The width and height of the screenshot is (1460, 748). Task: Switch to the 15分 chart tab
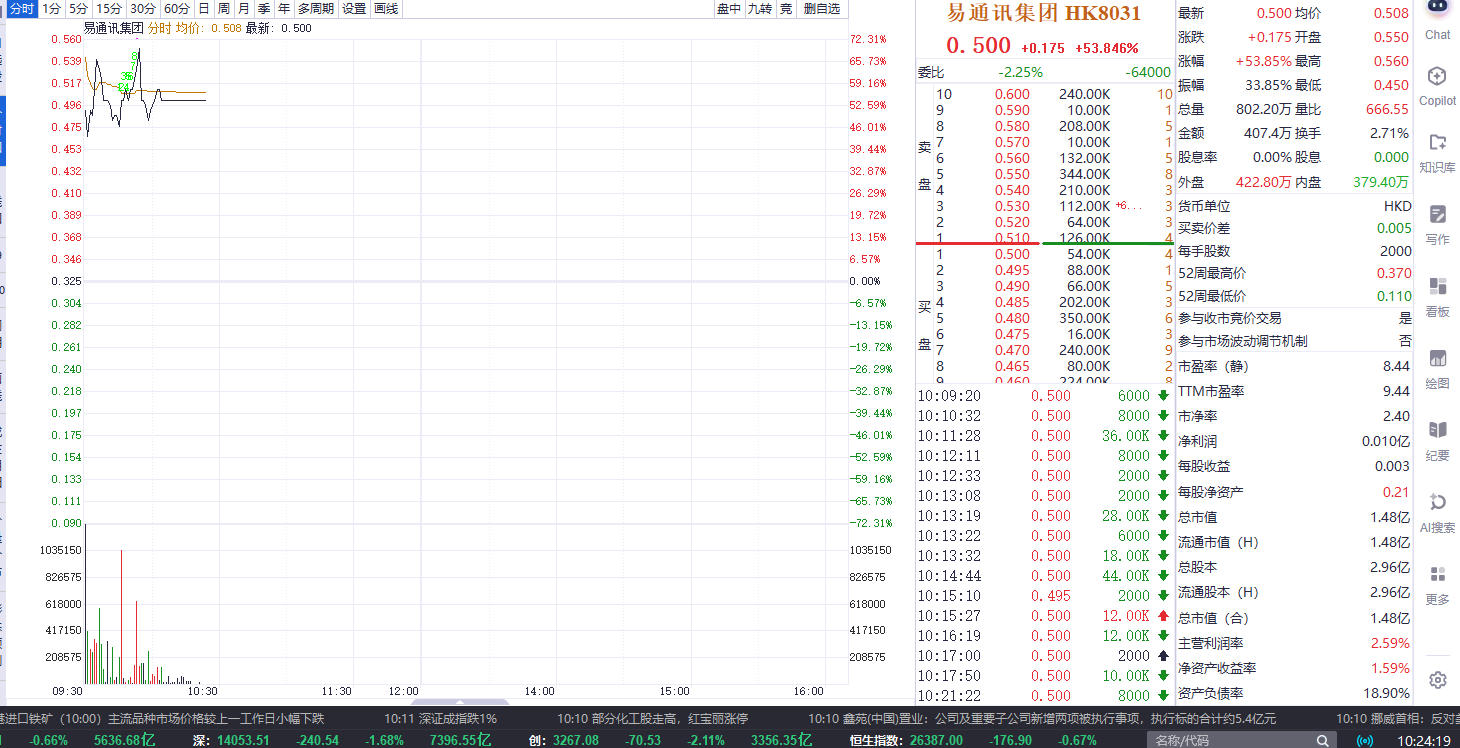[109, 9]
